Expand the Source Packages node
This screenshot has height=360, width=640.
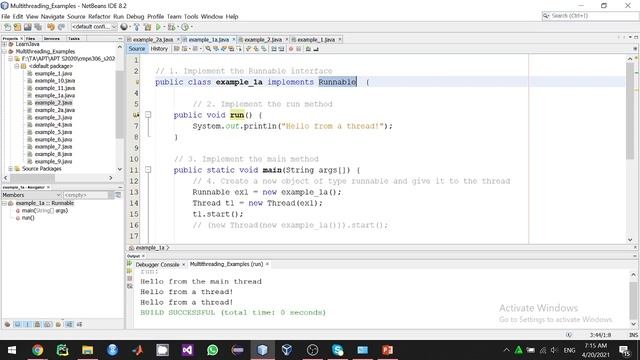[11, 169]
